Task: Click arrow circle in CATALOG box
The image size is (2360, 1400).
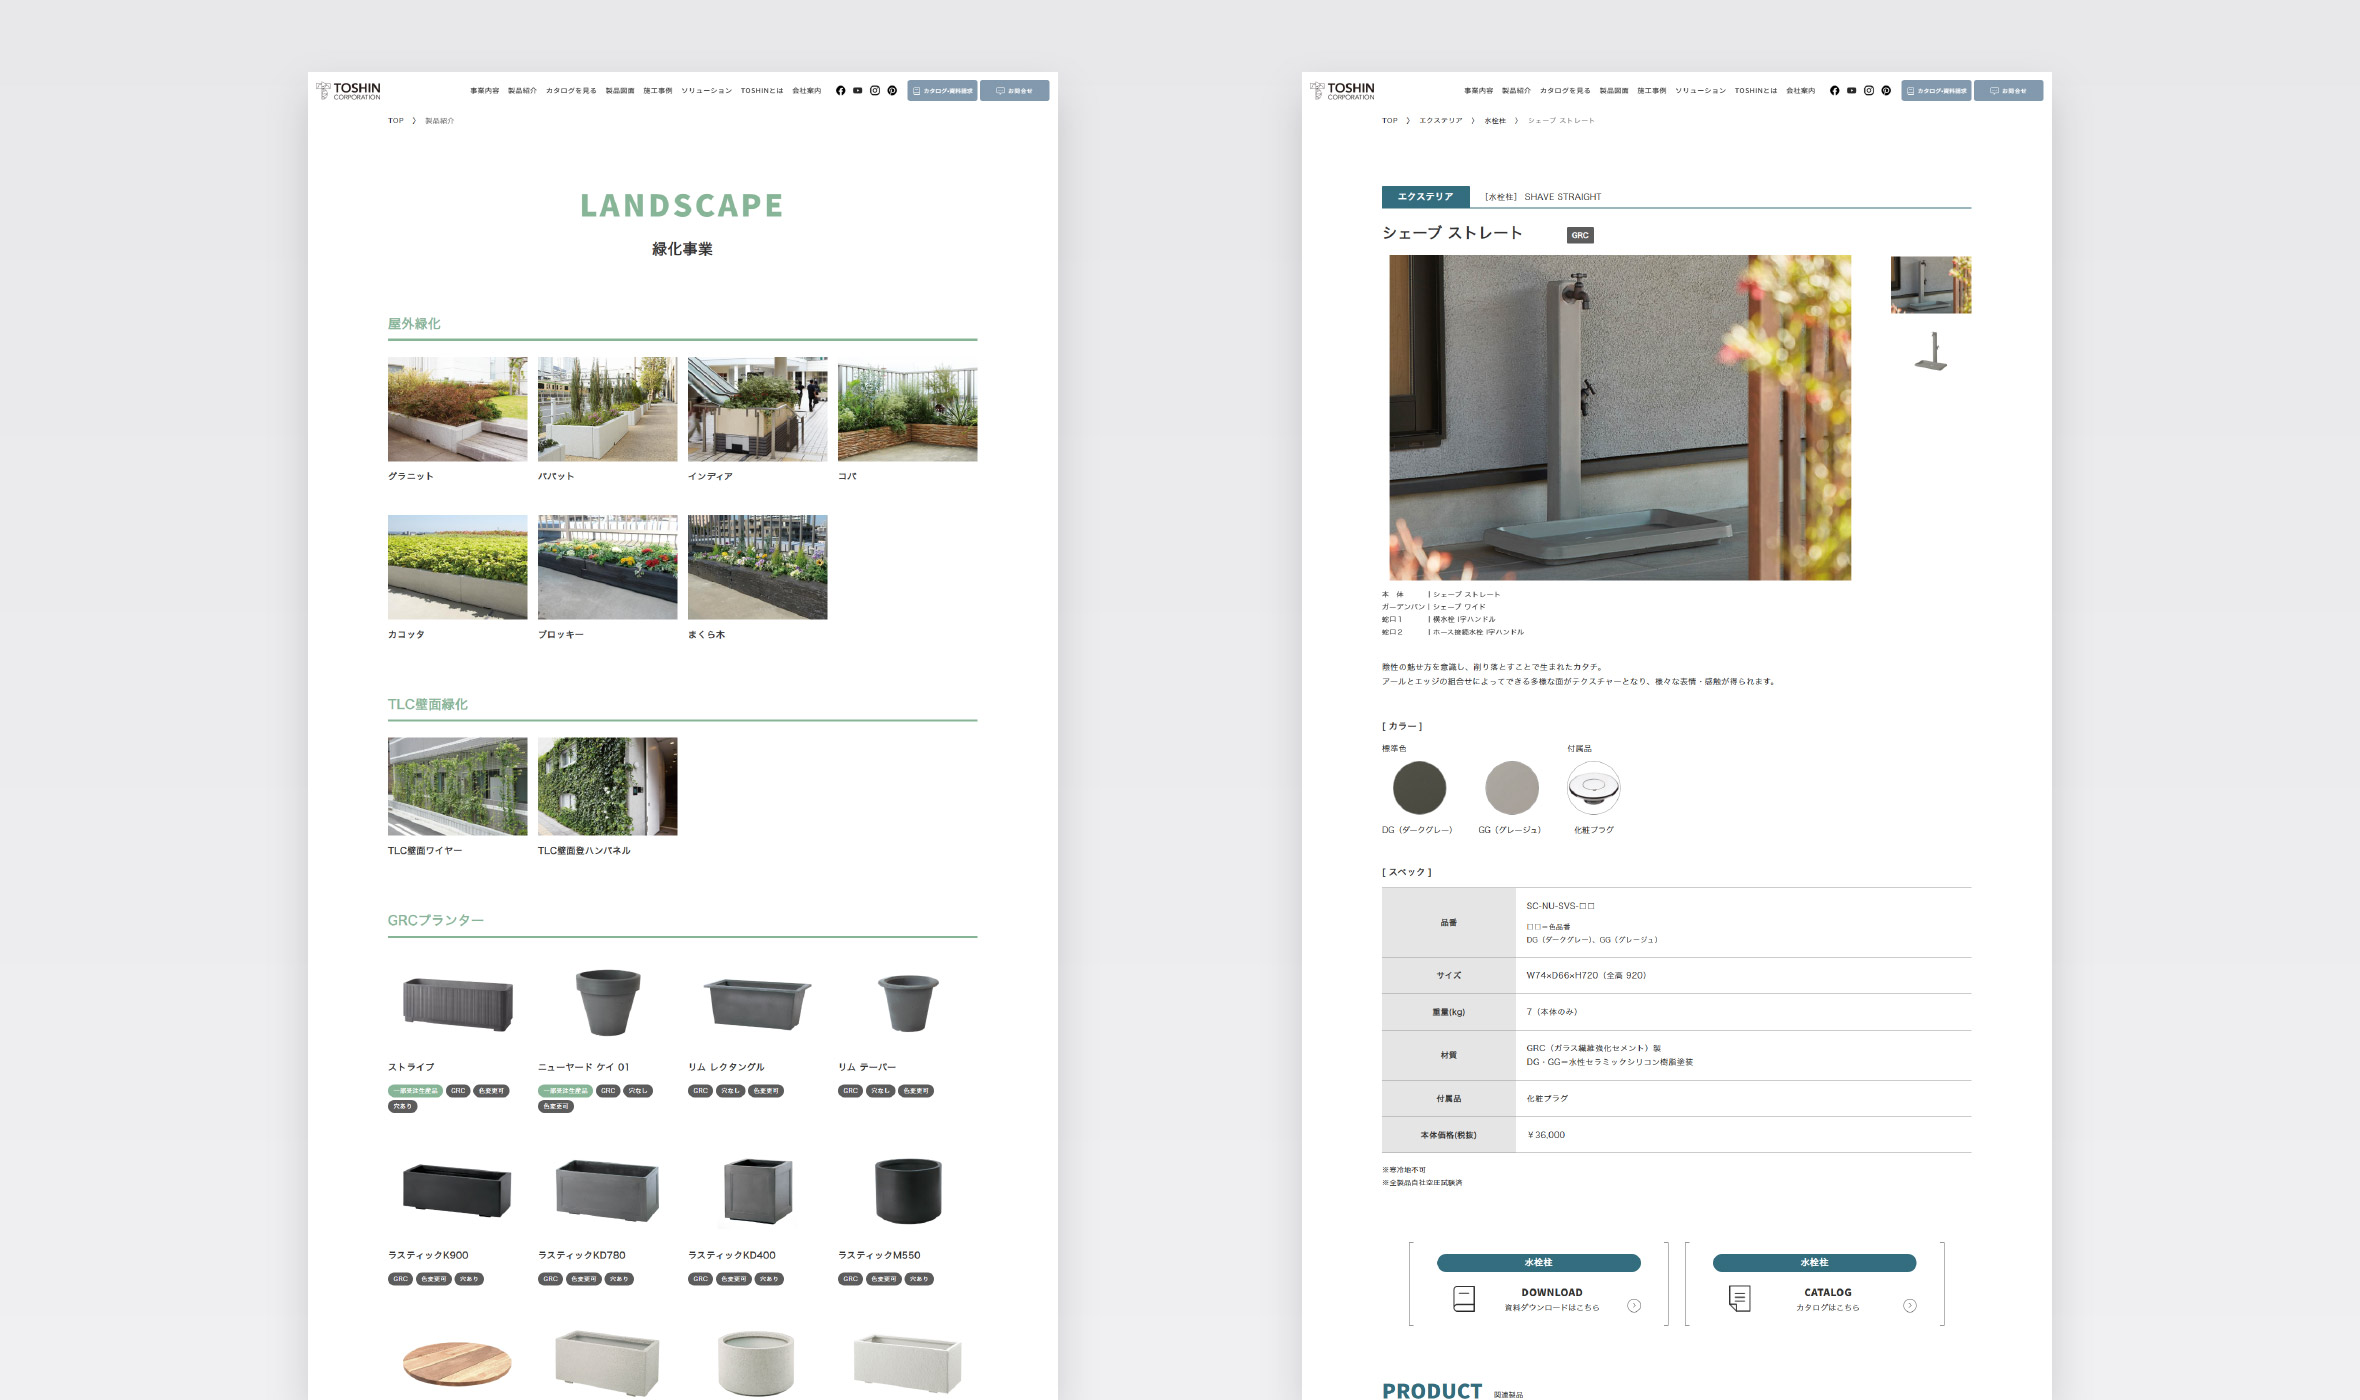Action: point(1909,1306)
